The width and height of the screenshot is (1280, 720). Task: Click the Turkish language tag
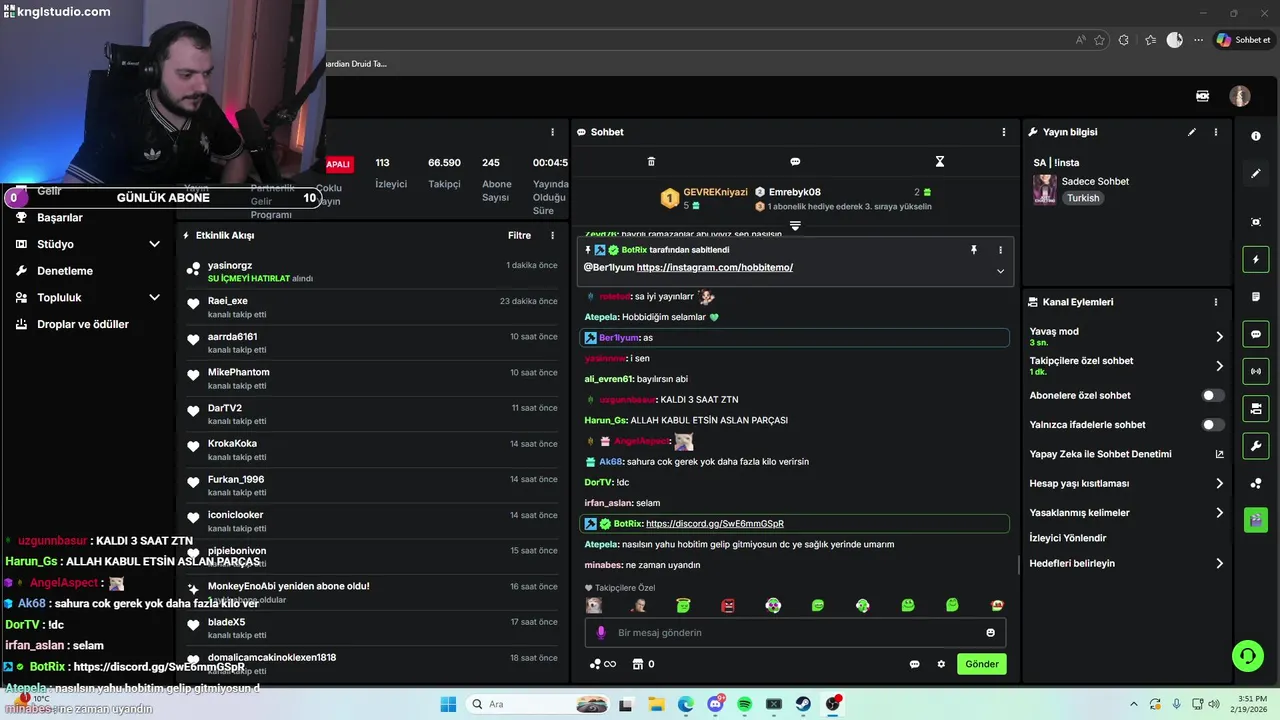pos(1083,198)
